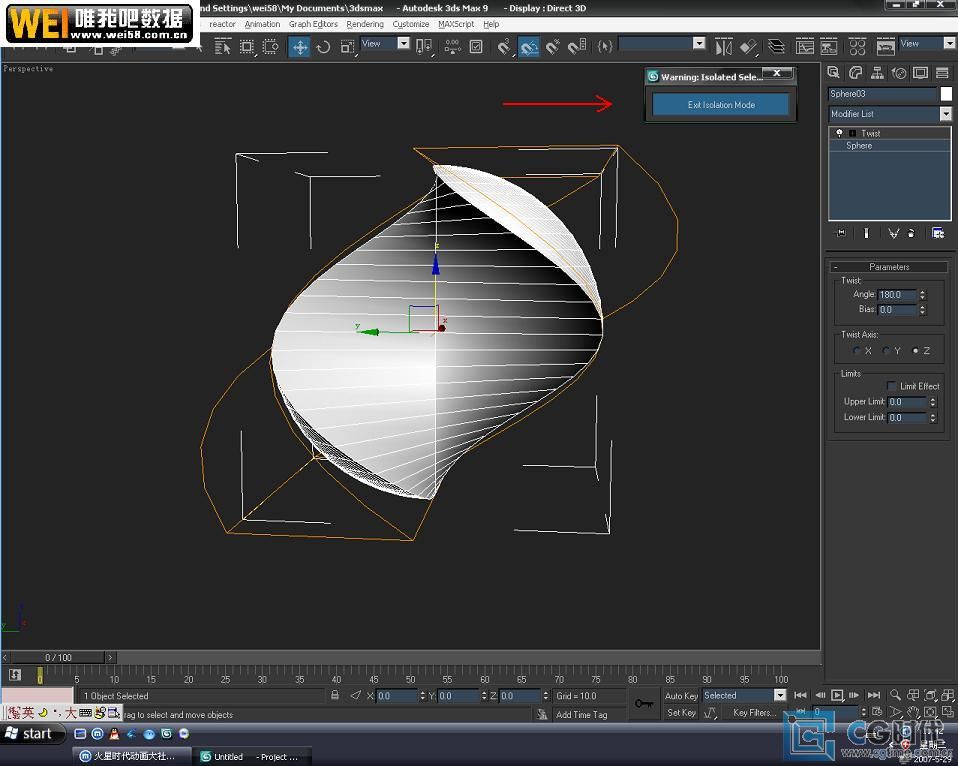
Task: Open the Schematic View
Action: pos(828,46)
